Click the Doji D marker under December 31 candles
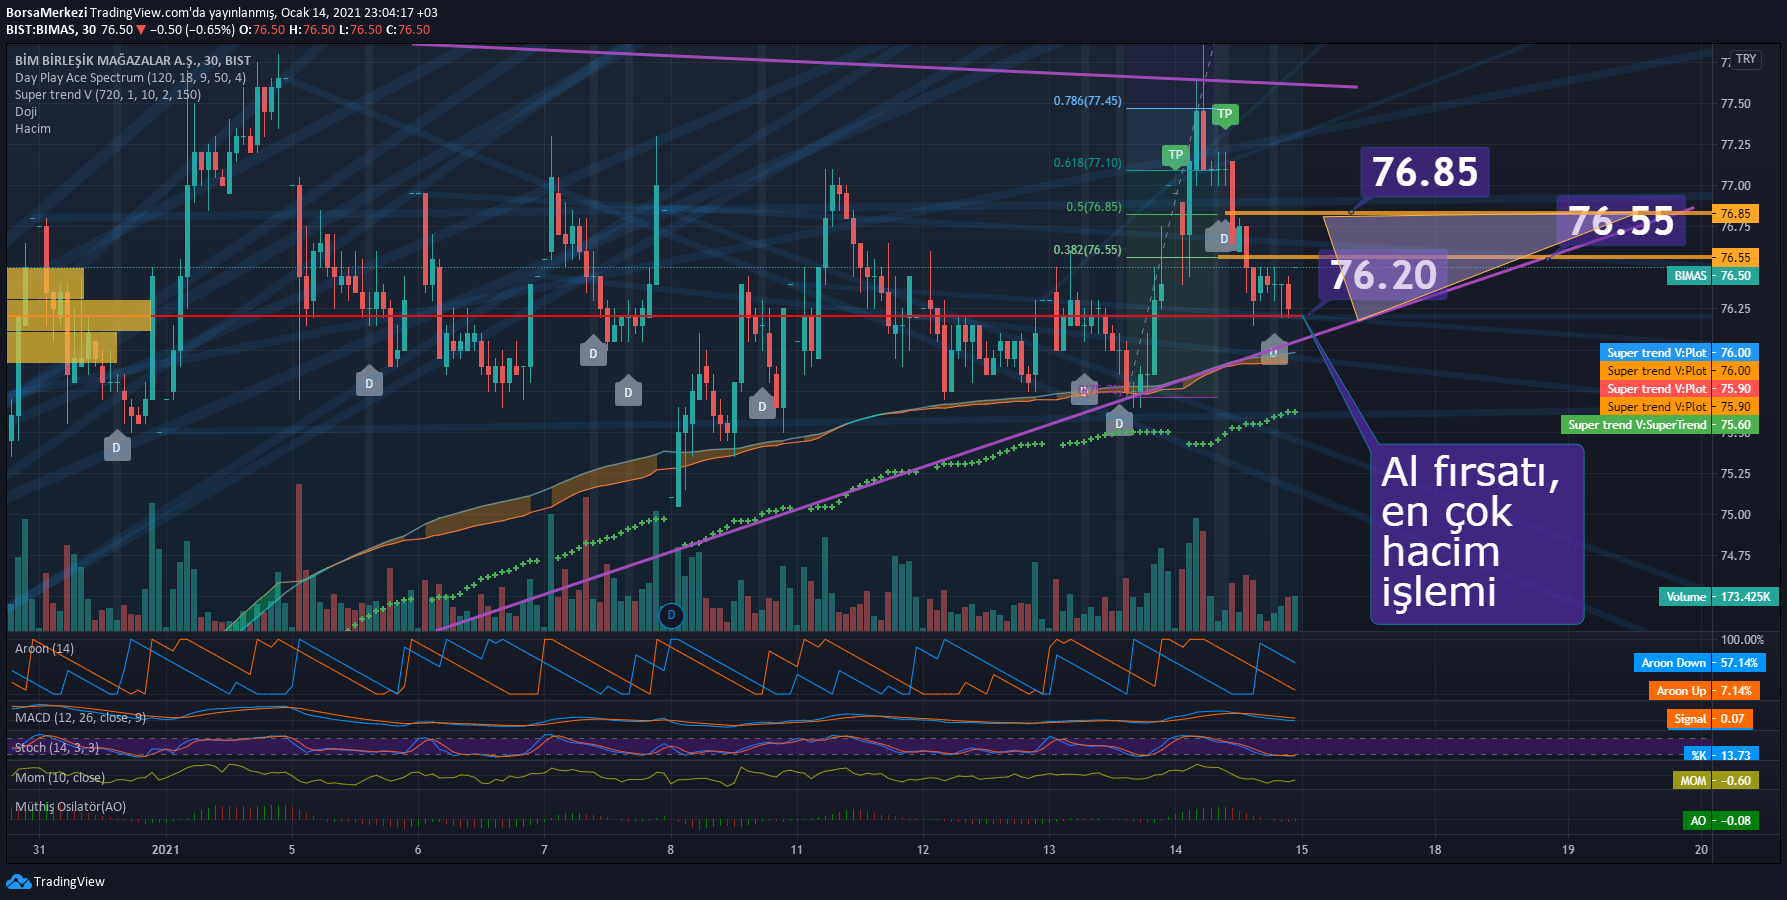The width and height of the screenshot is (1787, 900). pyautogui.click(x=116, y=446)
